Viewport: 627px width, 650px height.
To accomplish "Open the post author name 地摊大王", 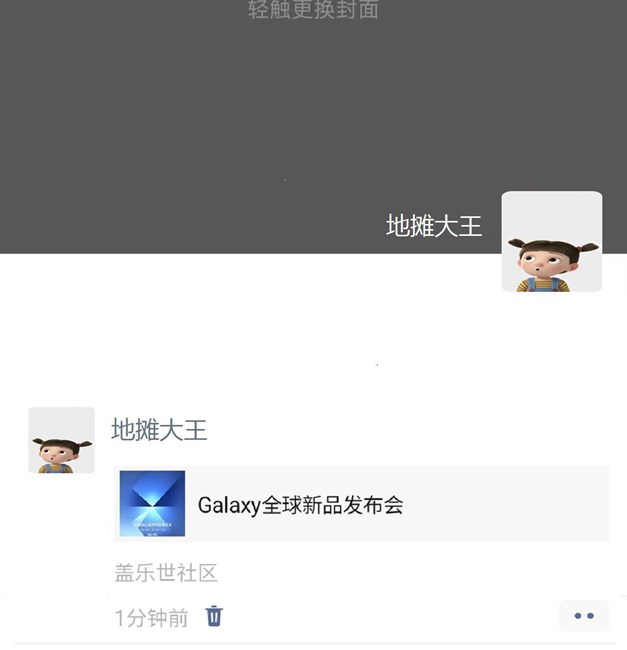I will 159,429.
